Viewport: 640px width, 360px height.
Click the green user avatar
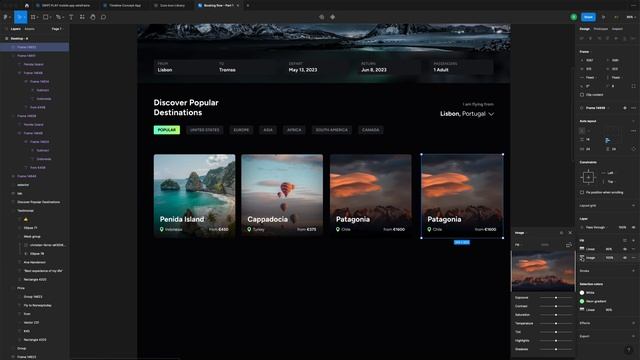573,17
